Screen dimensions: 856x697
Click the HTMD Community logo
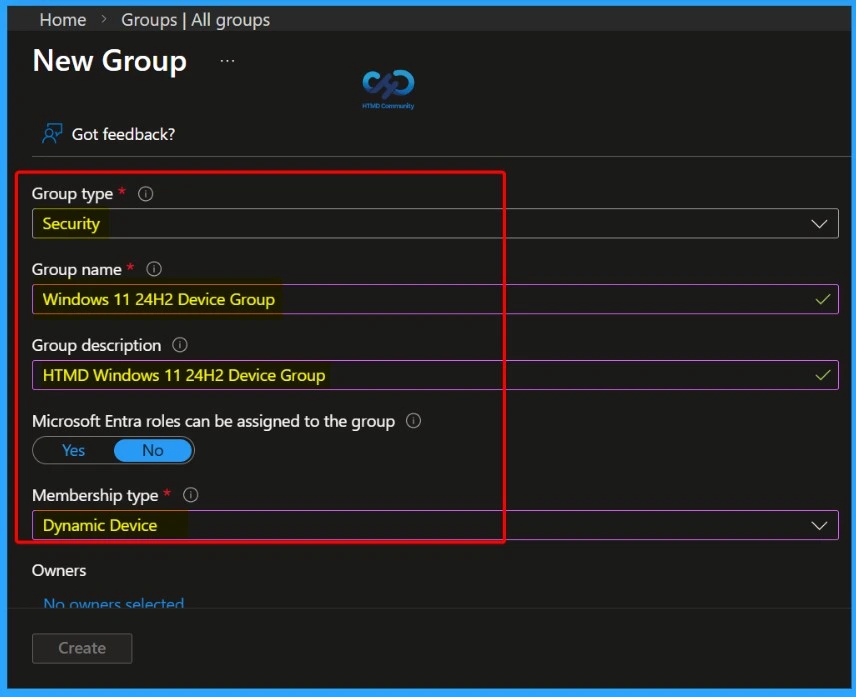387,88
